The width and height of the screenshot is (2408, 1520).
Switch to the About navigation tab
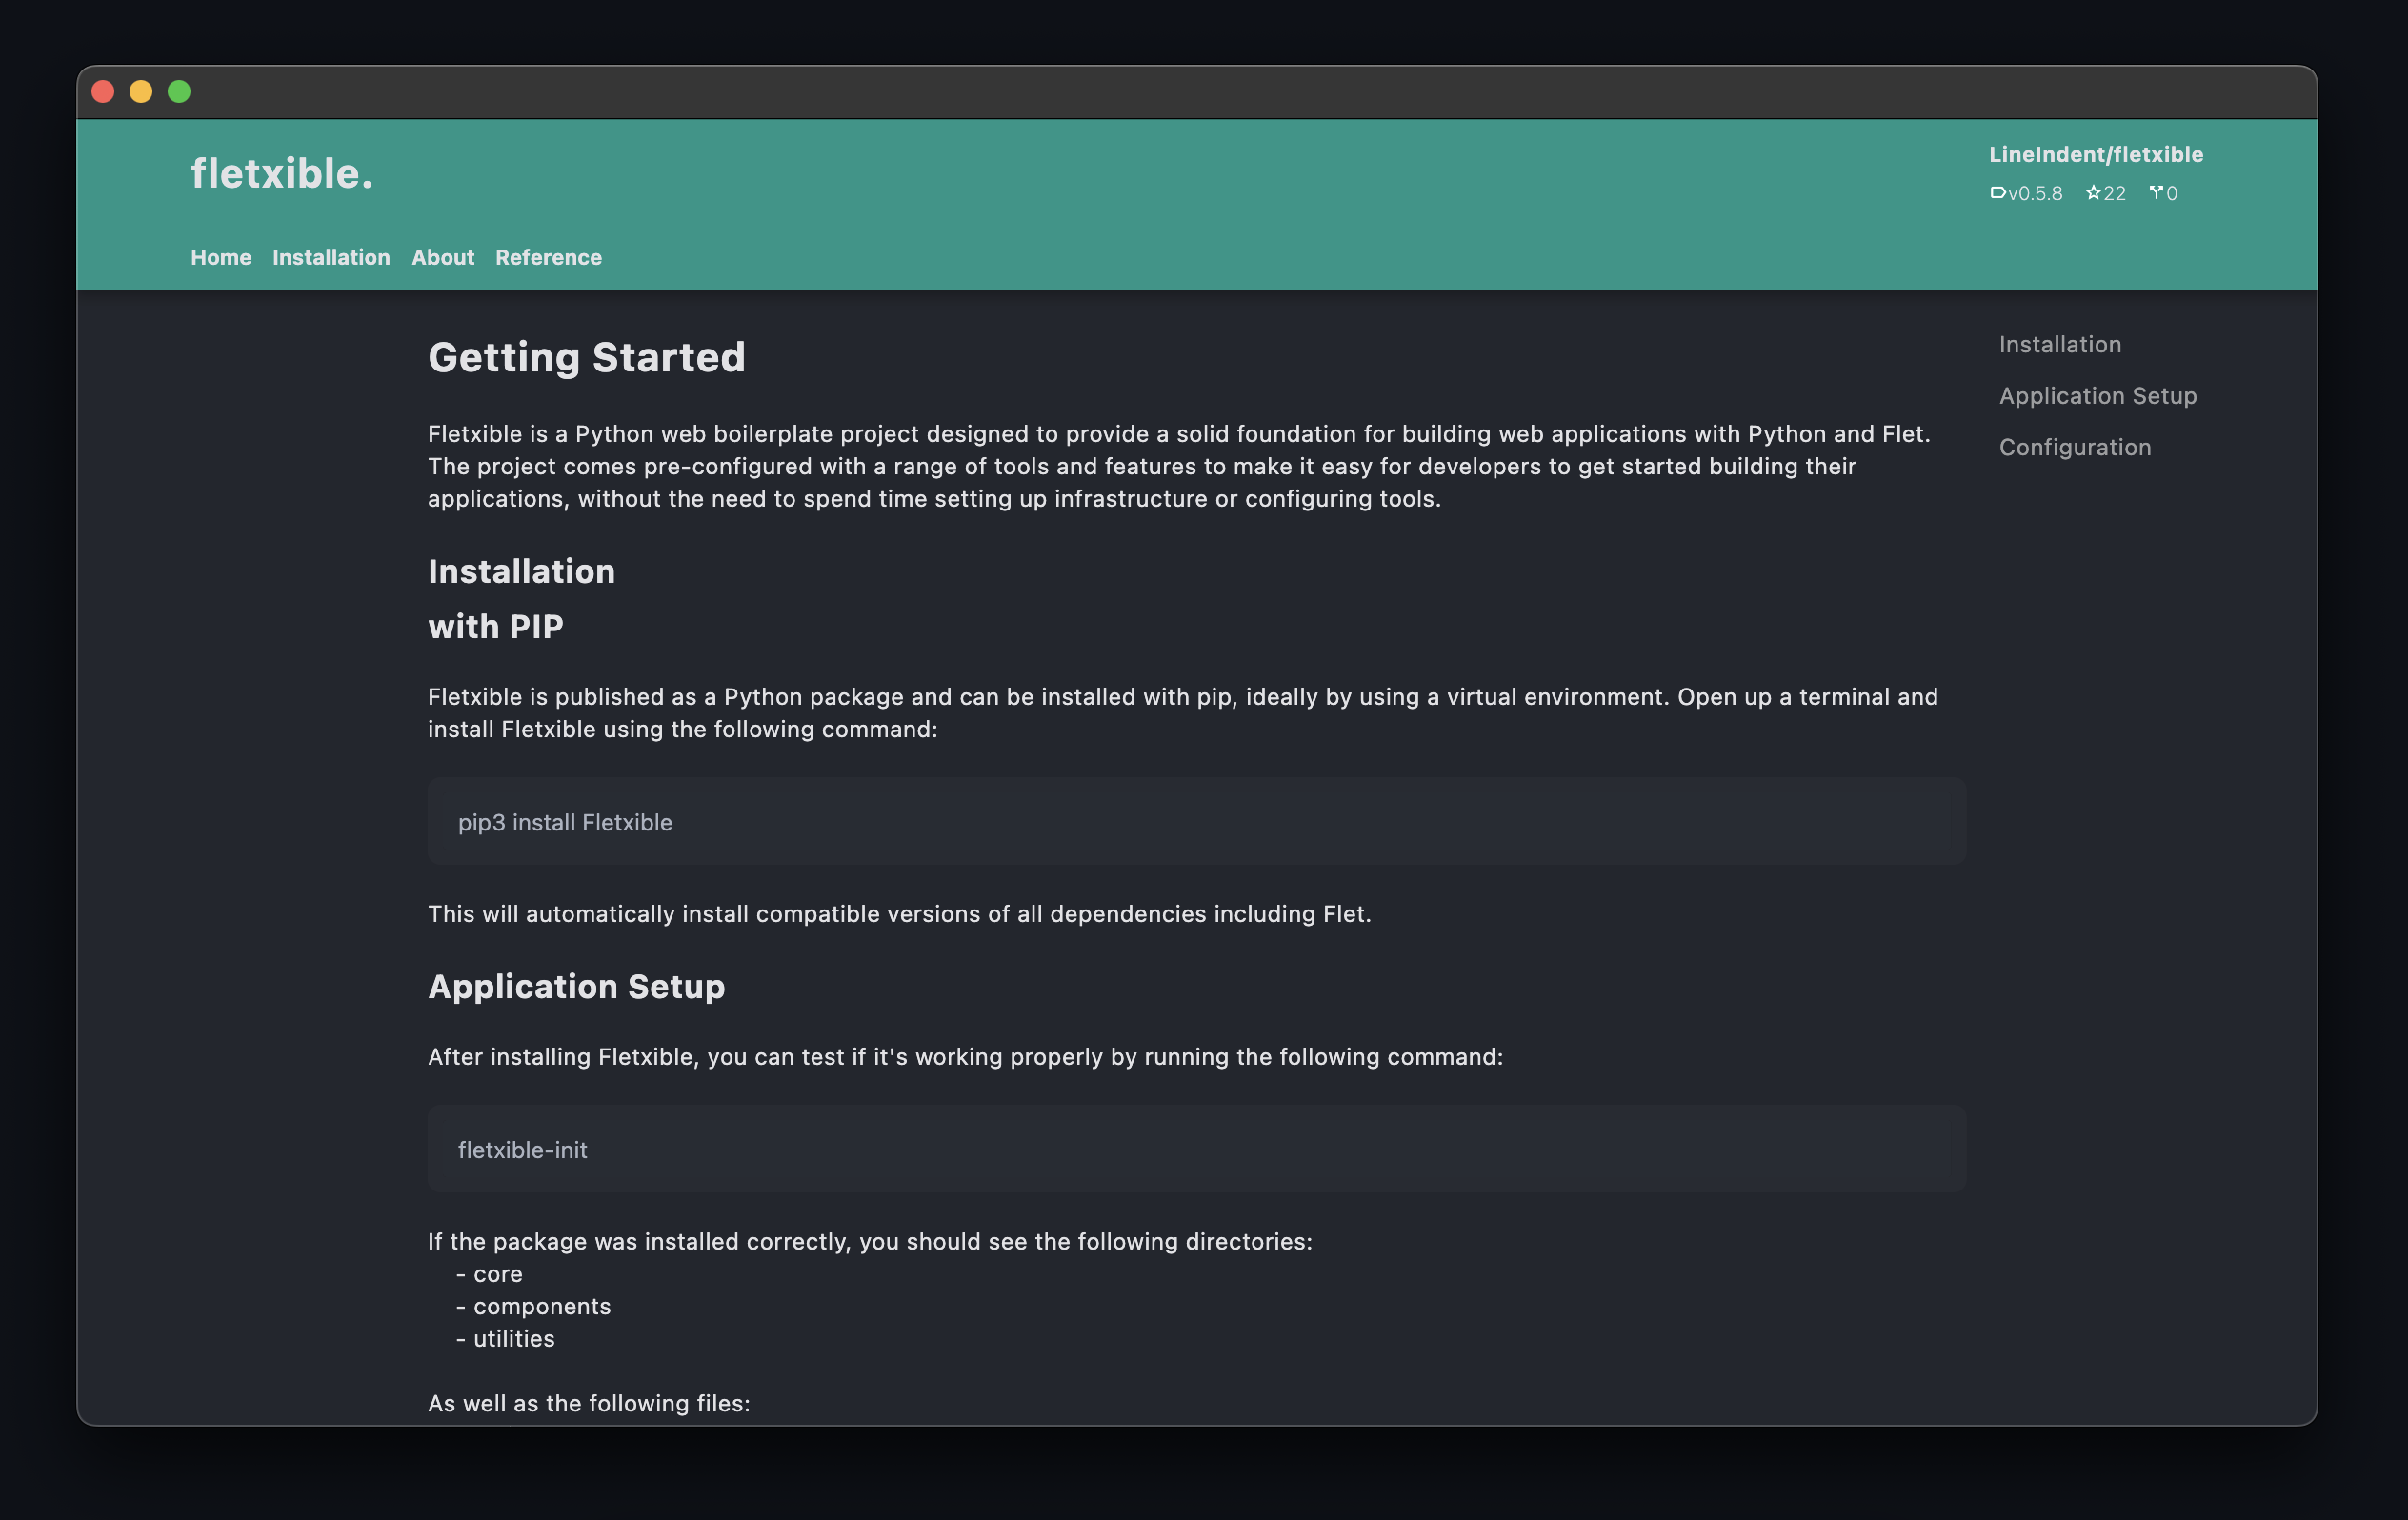click(x=443, y=257)
